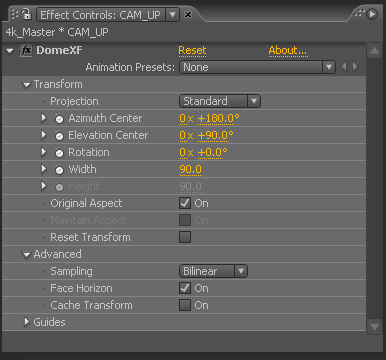Open the Effect Controls tab dropdown
This screenshot has width=386, height=360.
point(172,14)
